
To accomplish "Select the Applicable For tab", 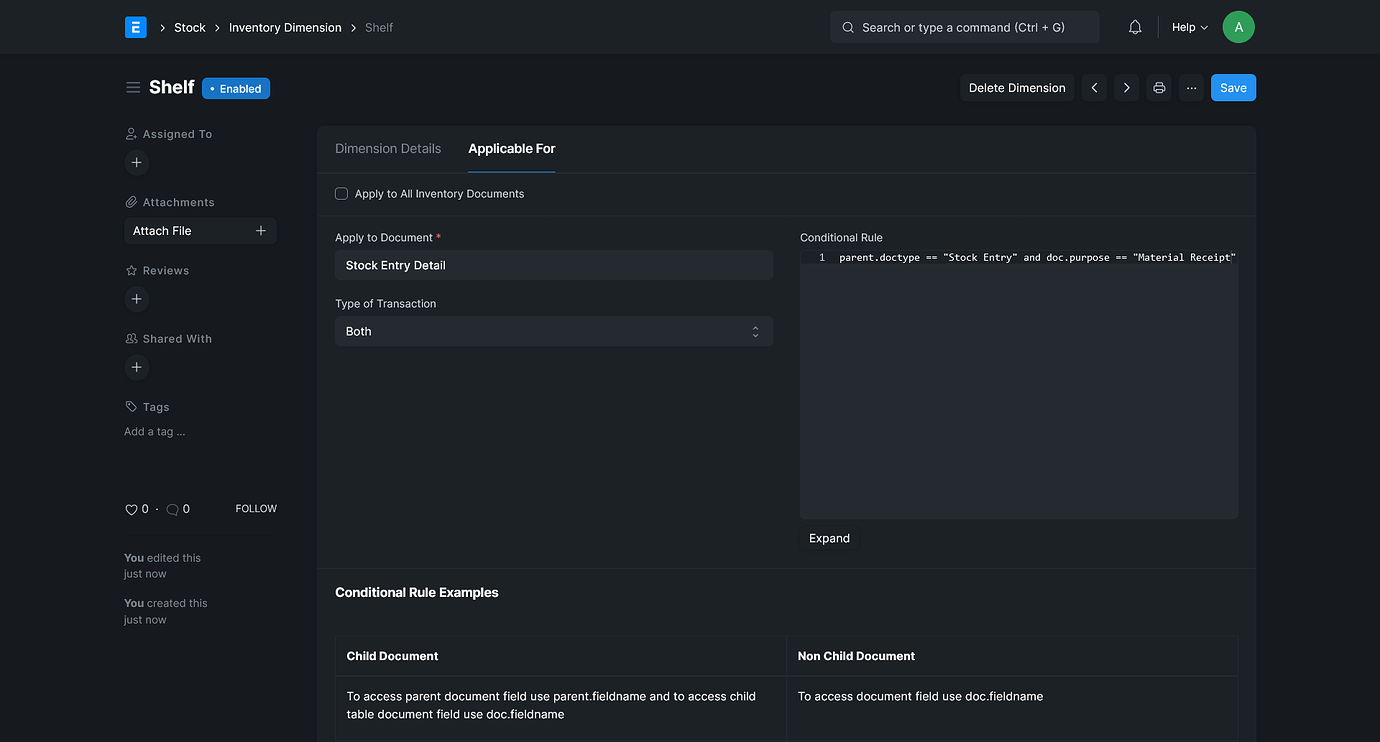I will point(511,148).
